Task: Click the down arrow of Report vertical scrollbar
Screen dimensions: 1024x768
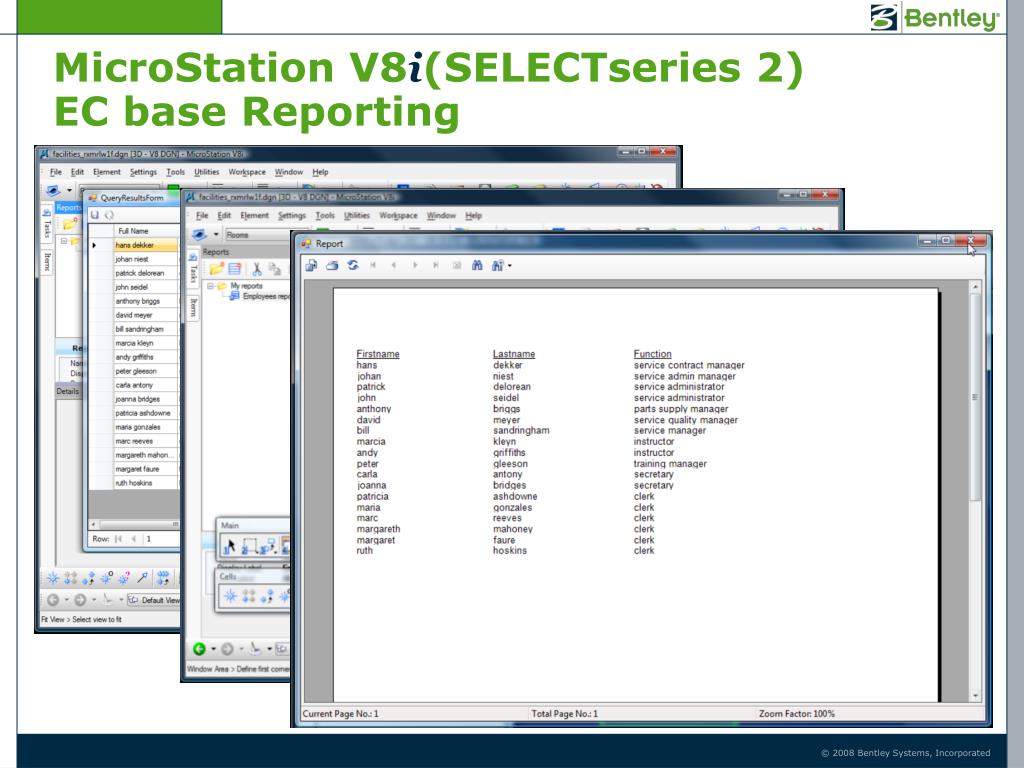Action: [x=975, y=696]
